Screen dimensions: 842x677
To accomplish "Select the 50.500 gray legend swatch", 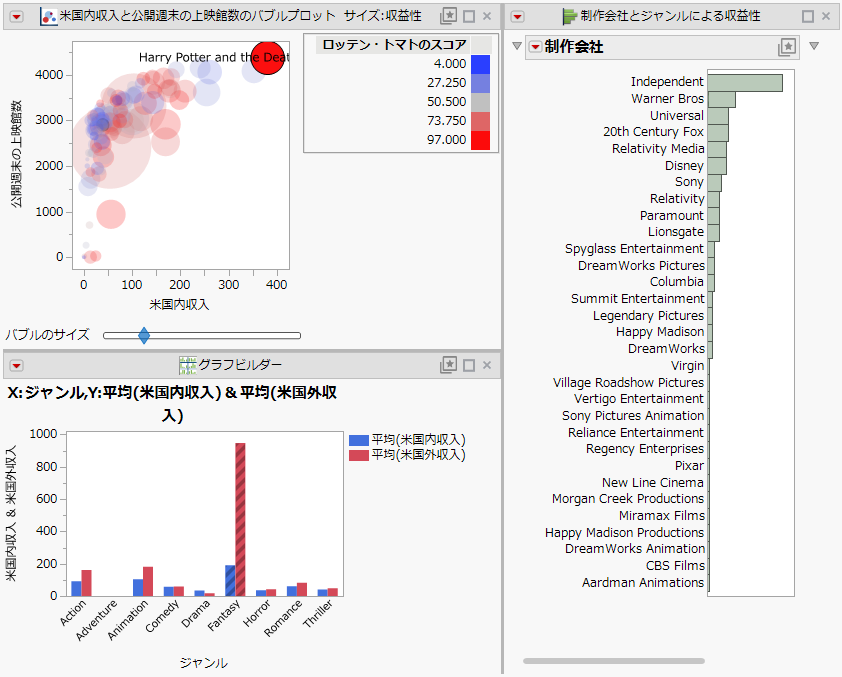I will (480, 102).
